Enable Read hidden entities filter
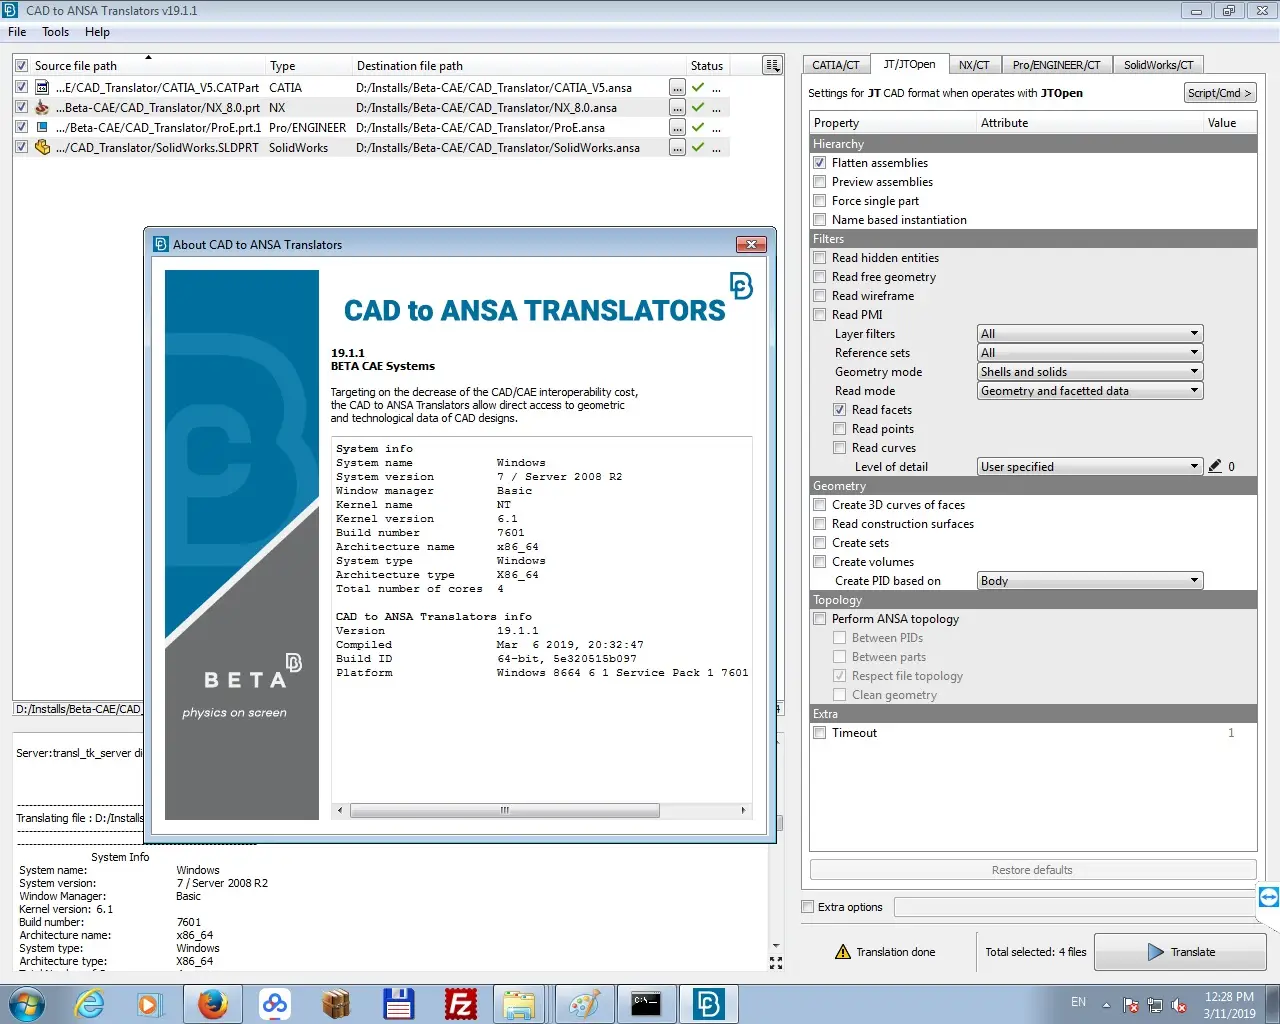 [820, 258]
